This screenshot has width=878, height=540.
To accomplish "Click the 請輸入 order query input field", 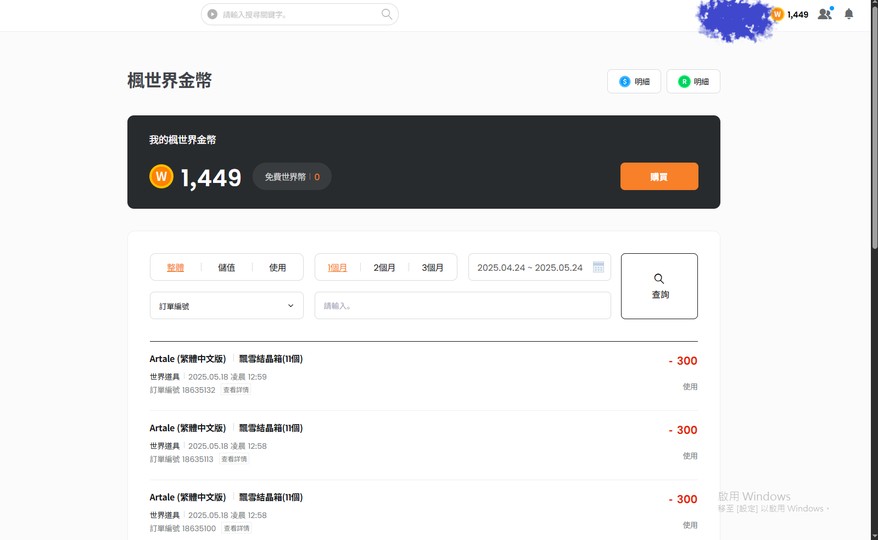I will [463, 306].
